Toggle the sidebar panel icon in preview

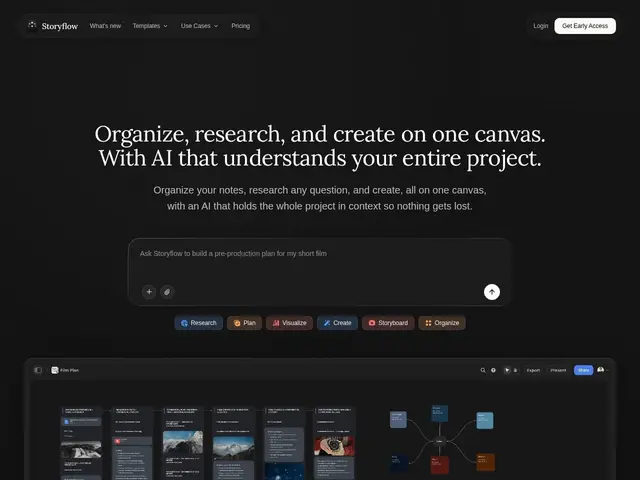[x=38, y=370]
